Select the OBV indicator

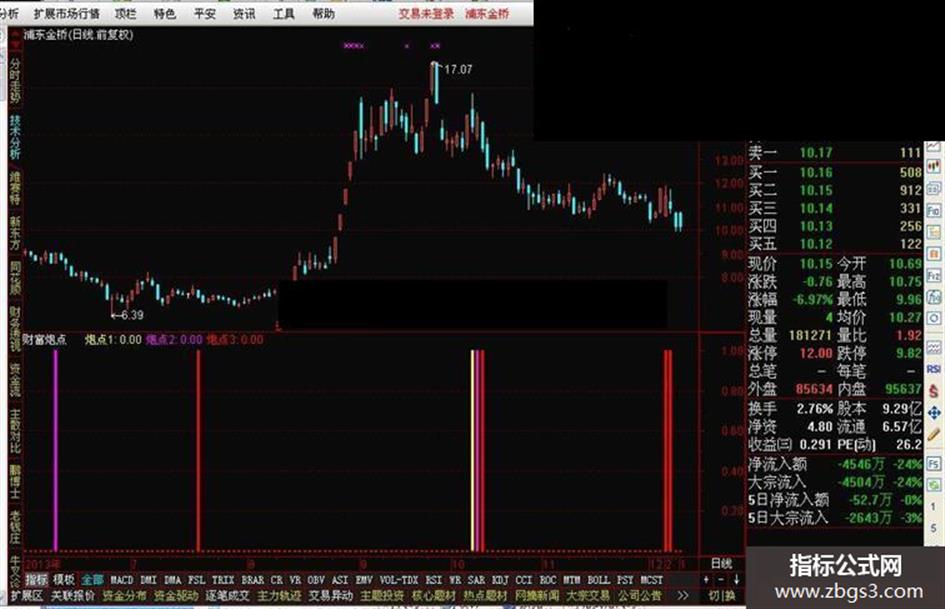[316, 579]
